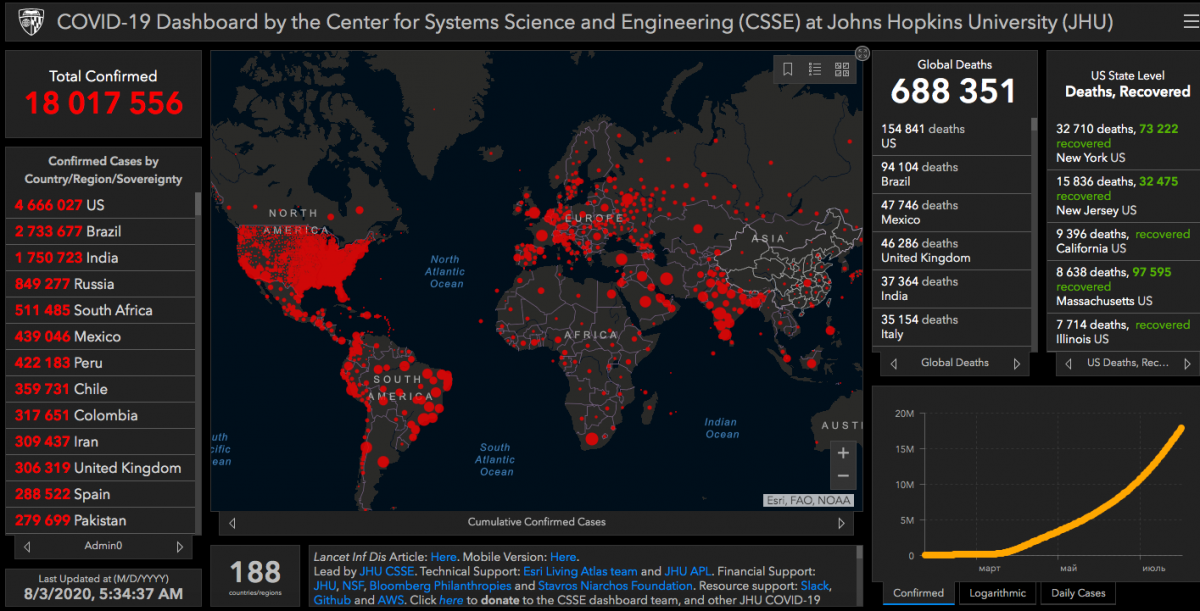The image size is (1200, 611).
Task: Follow the AWS link
Action: [392, 600]
